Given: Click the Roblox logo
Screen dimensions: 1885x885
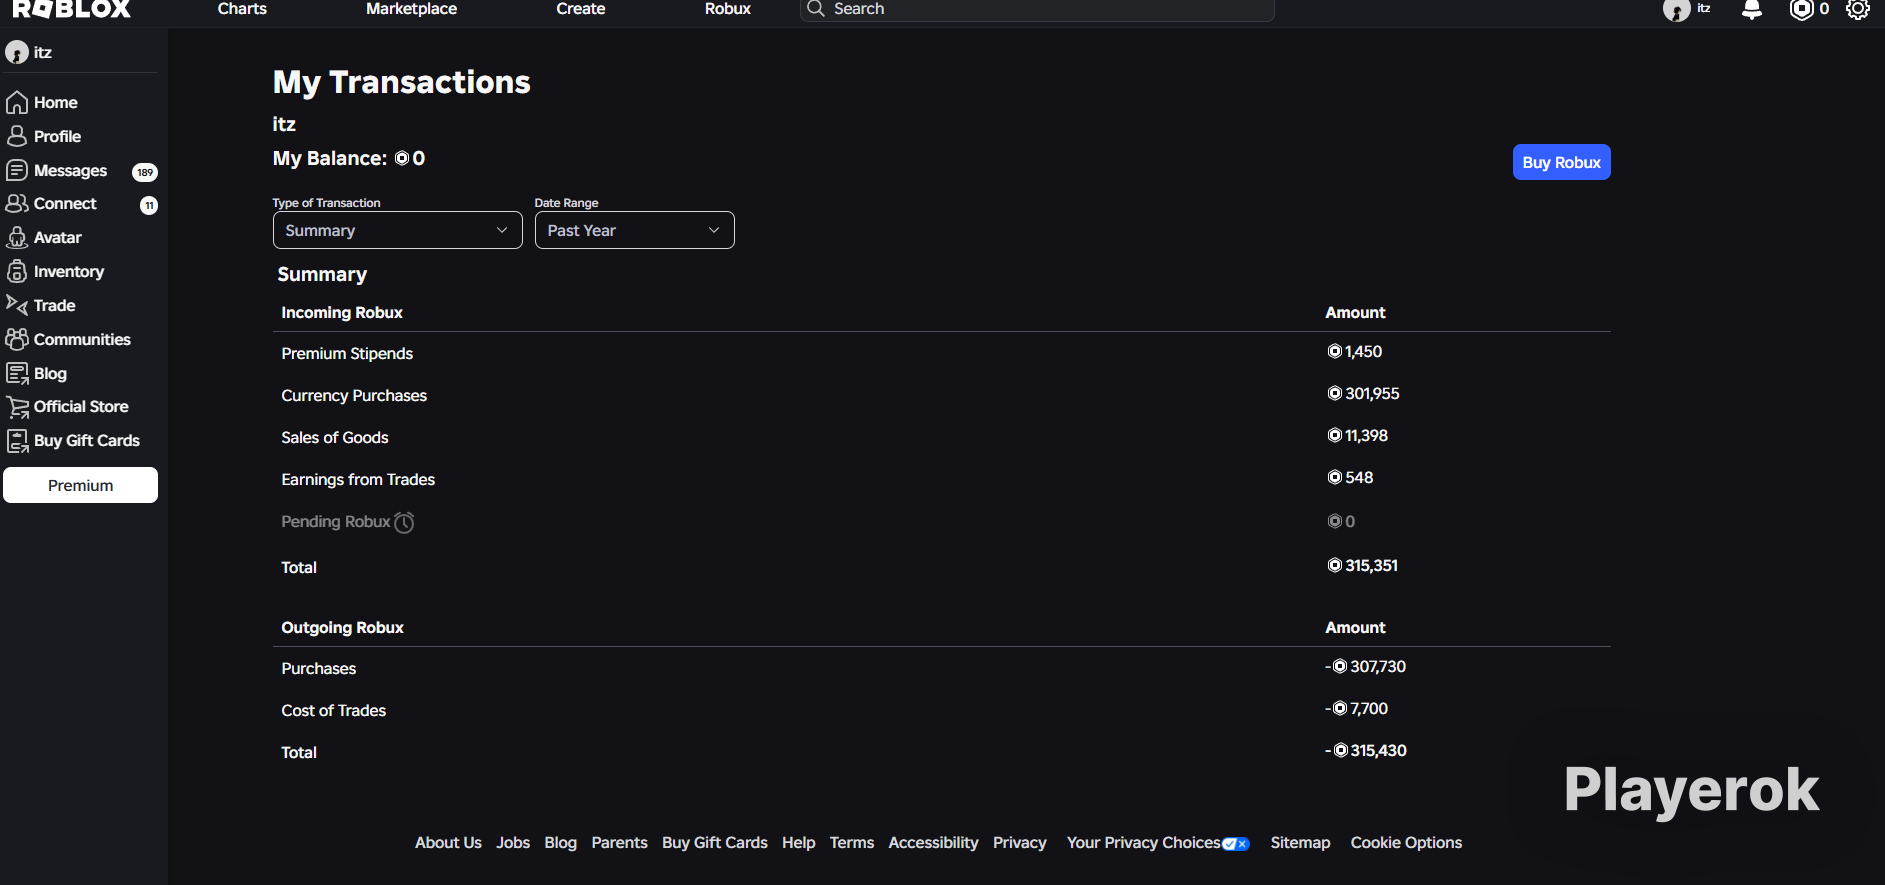Looking at the screenshot, I should coord(72,9).
